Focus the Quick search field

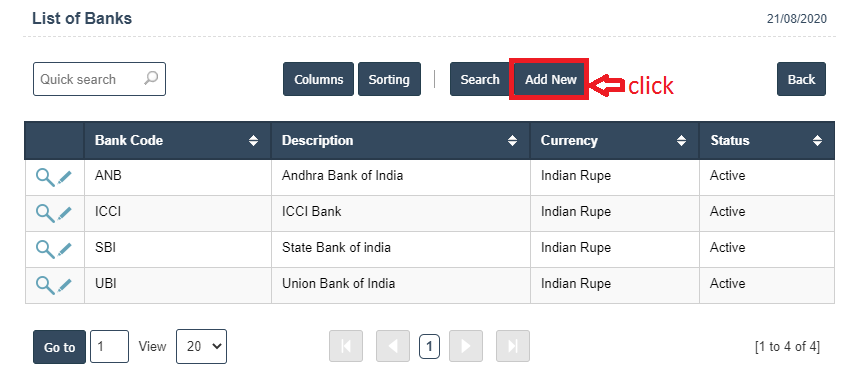click(99, 79)
